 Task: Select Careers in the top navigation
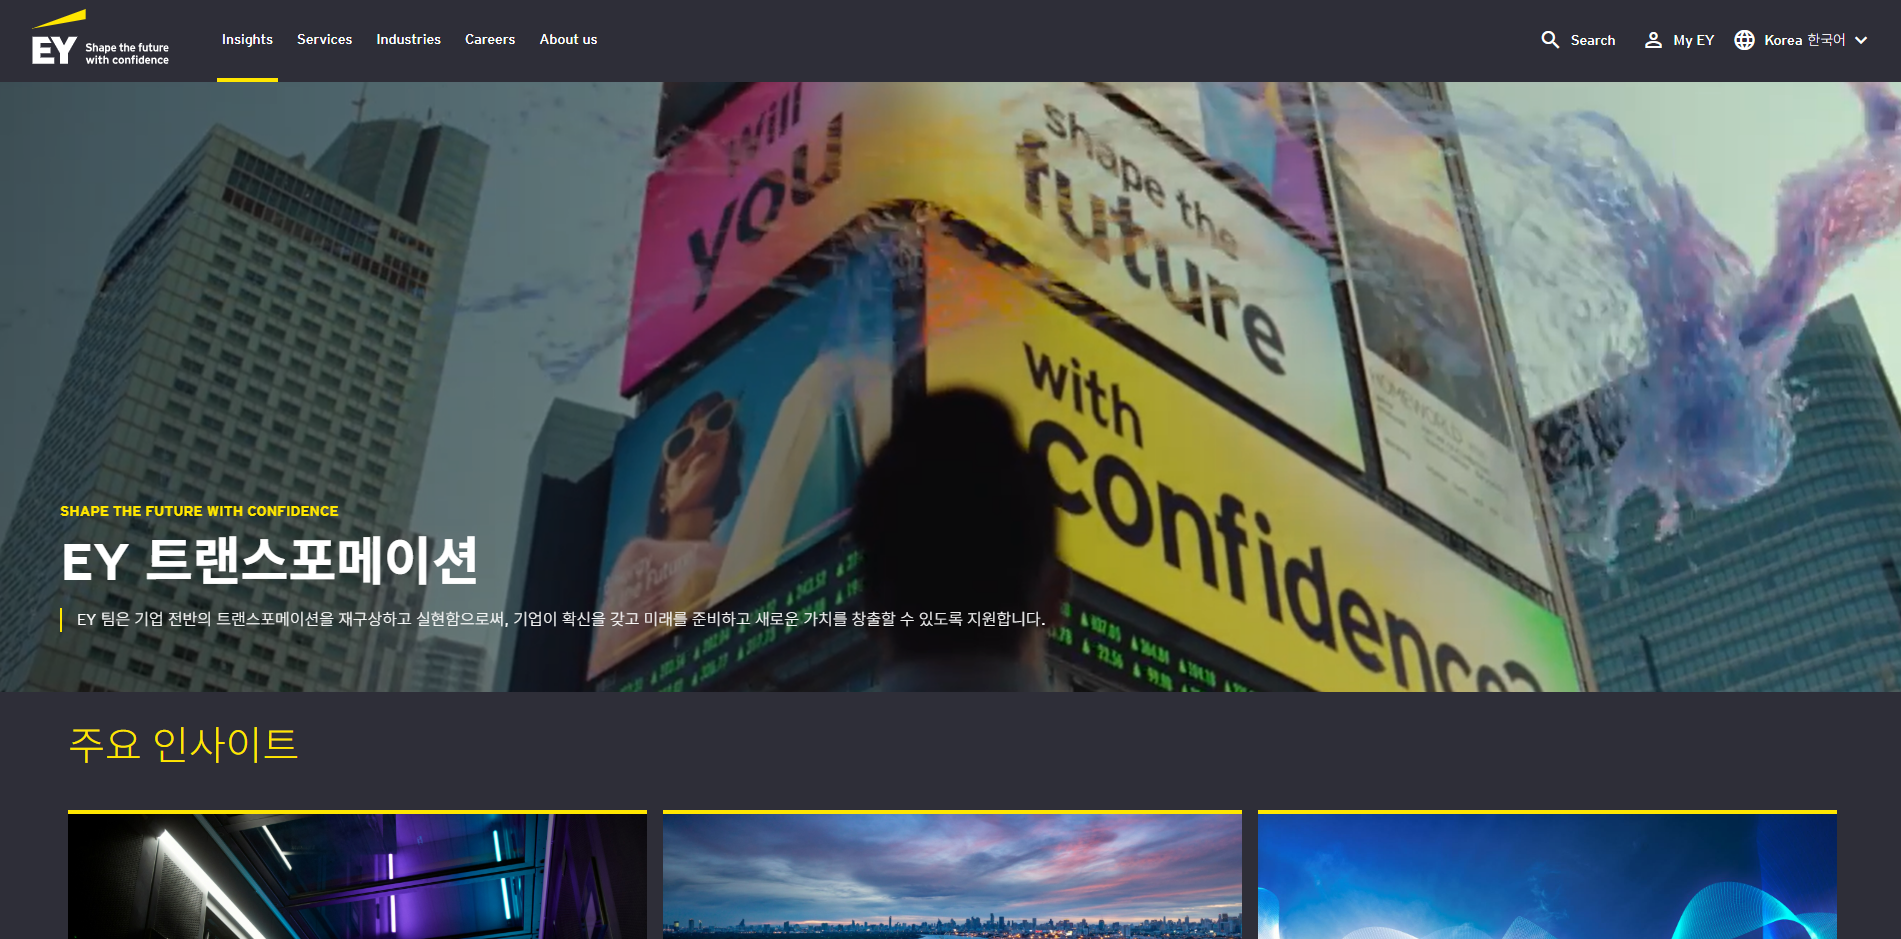[490, 40]
